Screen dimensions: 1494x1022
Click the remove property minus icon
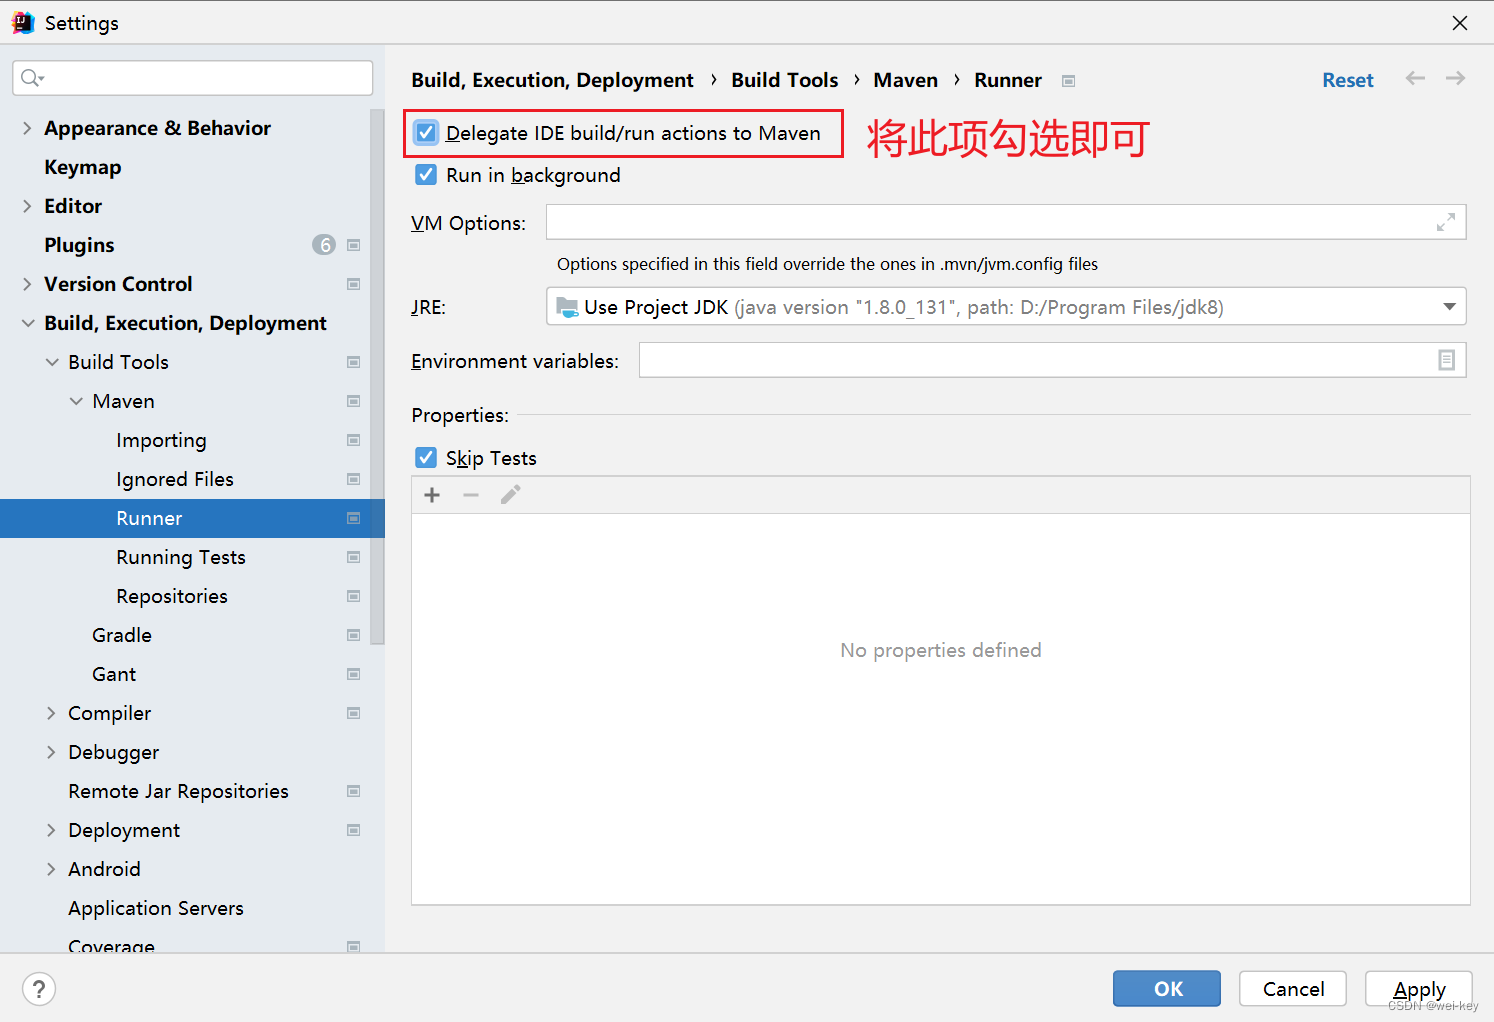[471, 495]
